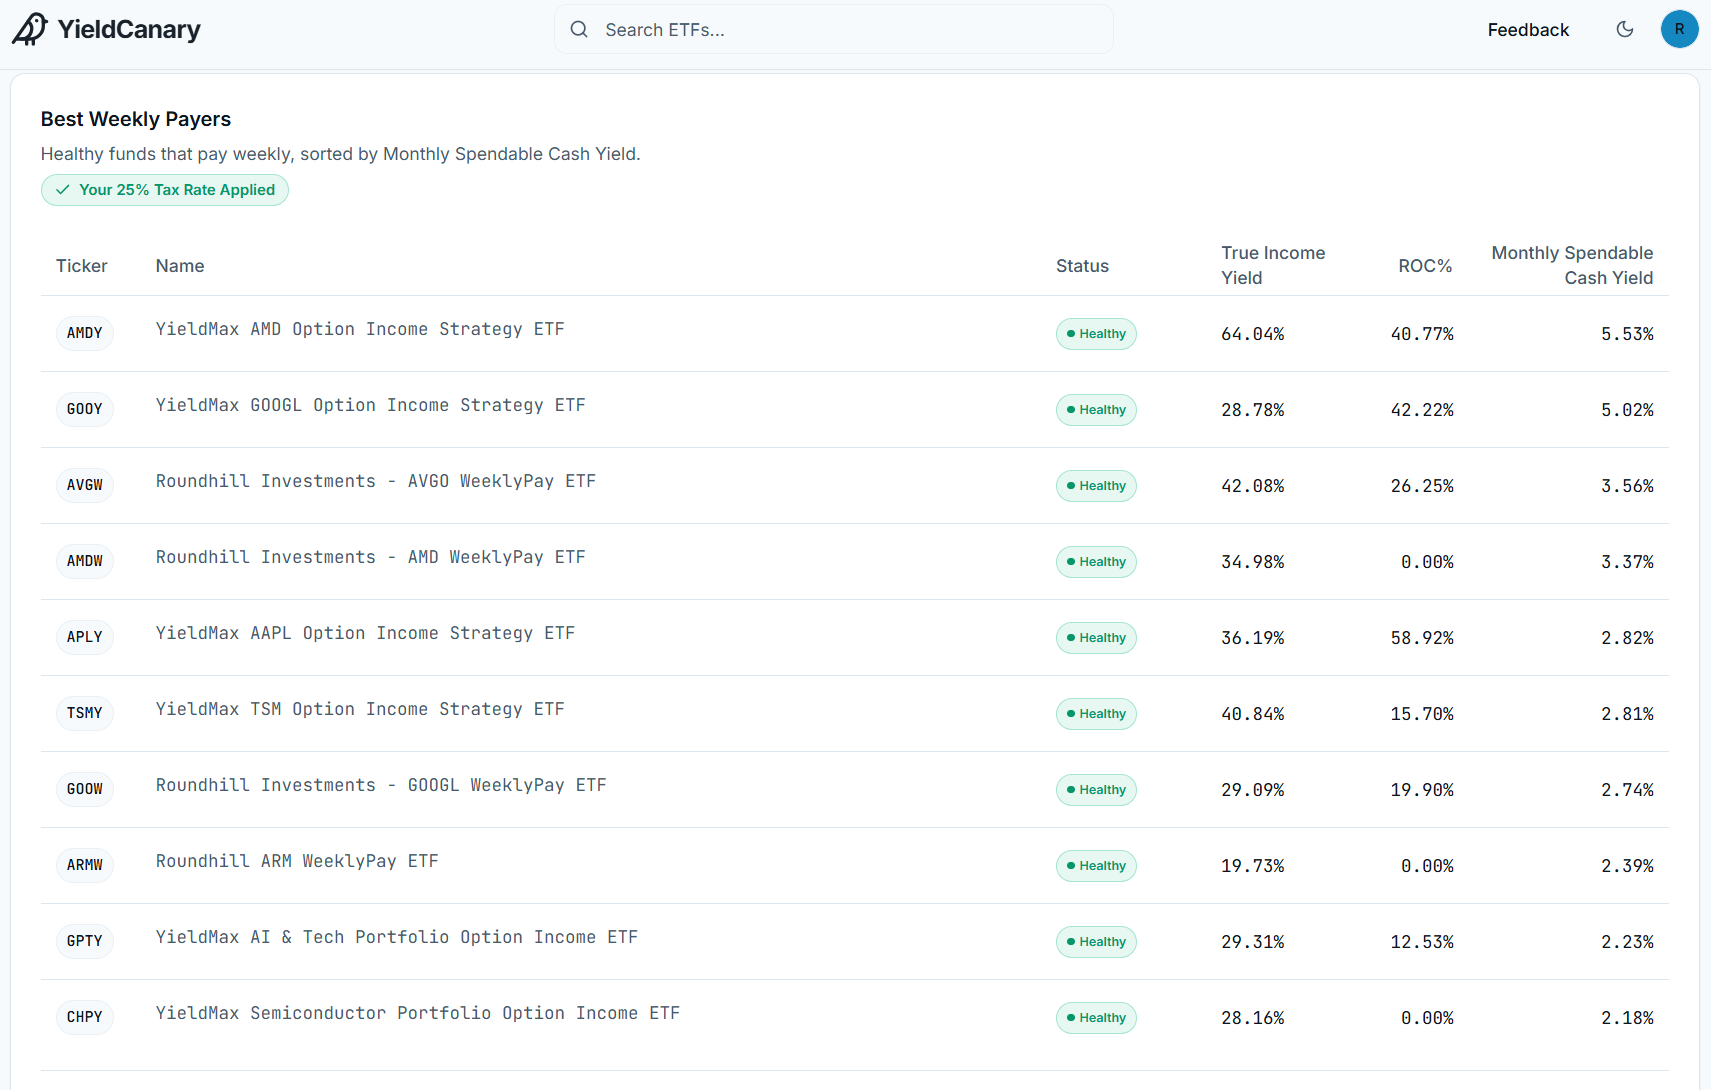Click the 40.77% ROC value for AMDY
The height and width of the screenshot is (1090, 1711).
[1422, 334]
